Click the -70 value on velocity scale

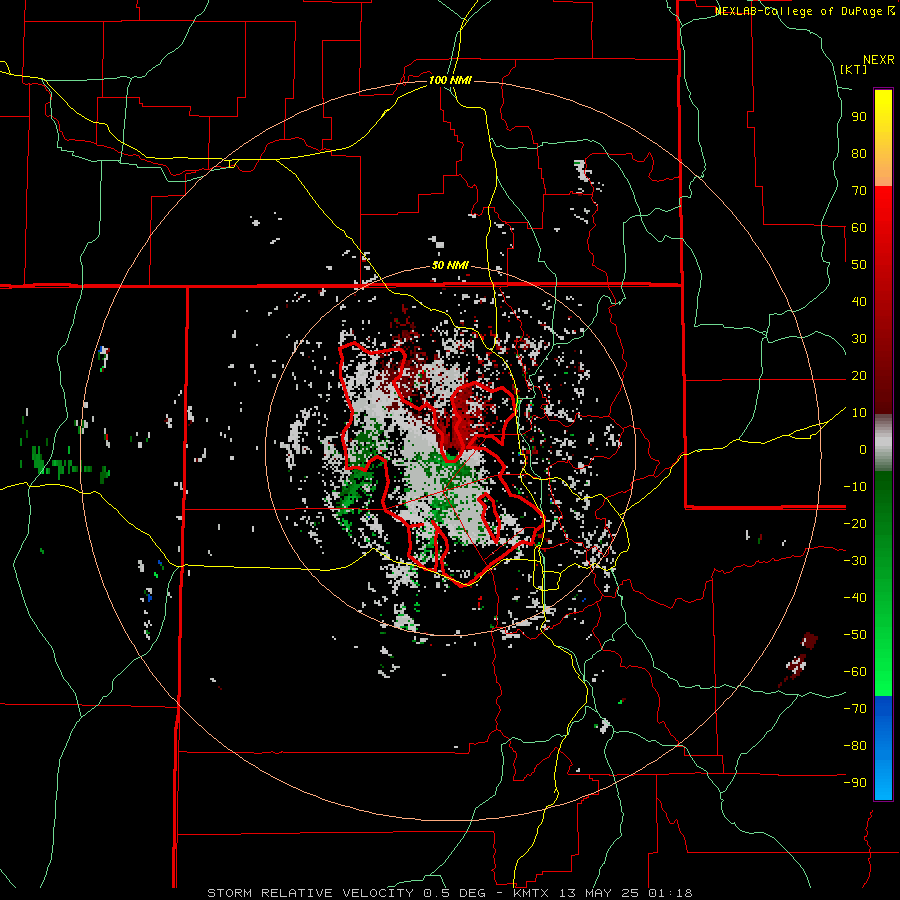[x=855, y=709]
